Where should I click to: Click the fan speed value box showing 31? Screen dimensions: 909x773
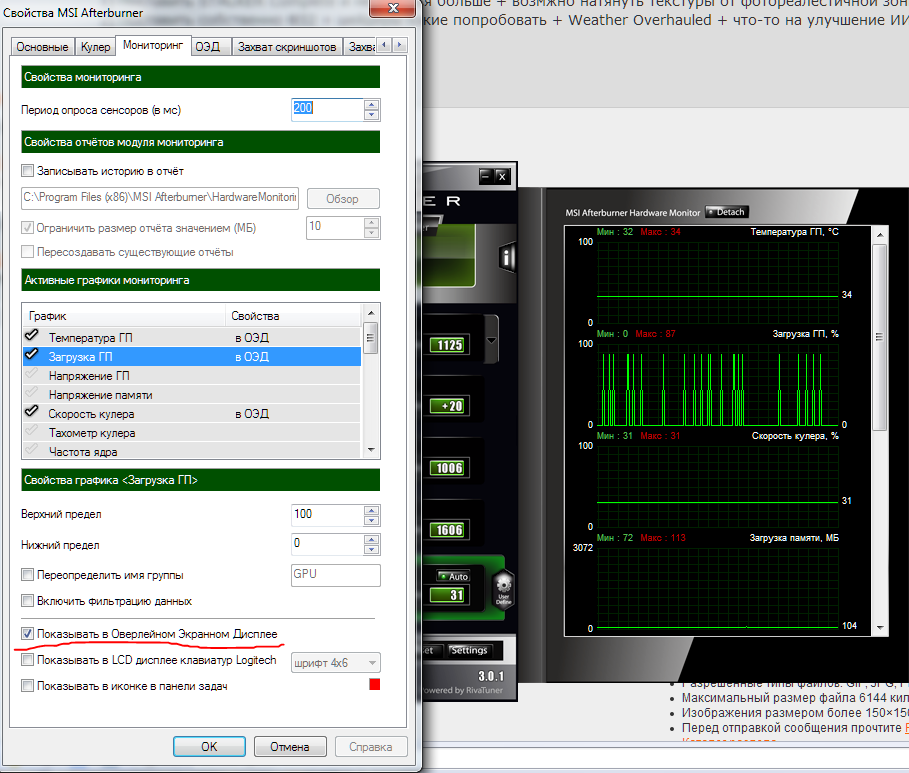pyautogui.click(x=447, y=595)
